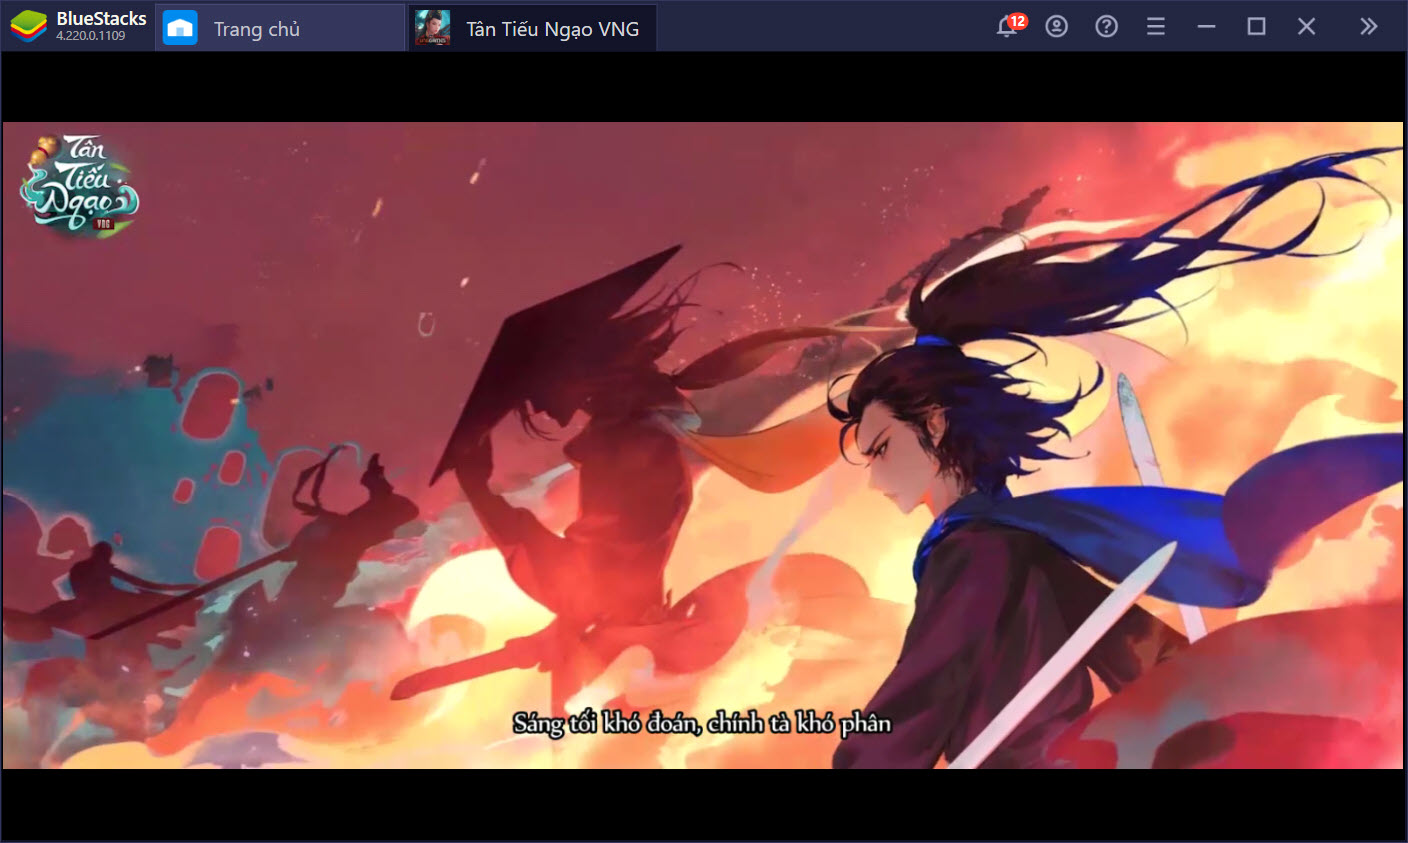Open the BlueStacks notifications bell
Viewport: 1408px width, 843px height.
(1008, 27)
